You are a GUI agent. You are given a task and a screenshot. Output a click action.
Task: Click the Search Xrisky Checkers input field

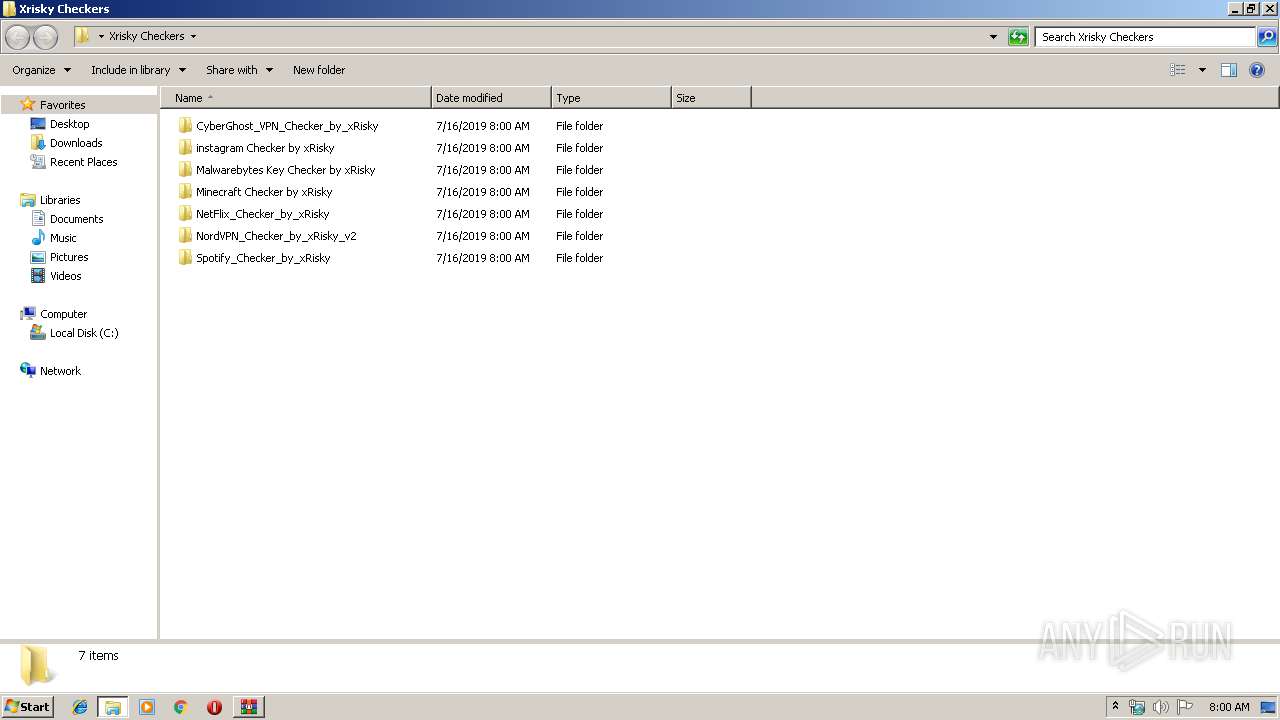1145,37
